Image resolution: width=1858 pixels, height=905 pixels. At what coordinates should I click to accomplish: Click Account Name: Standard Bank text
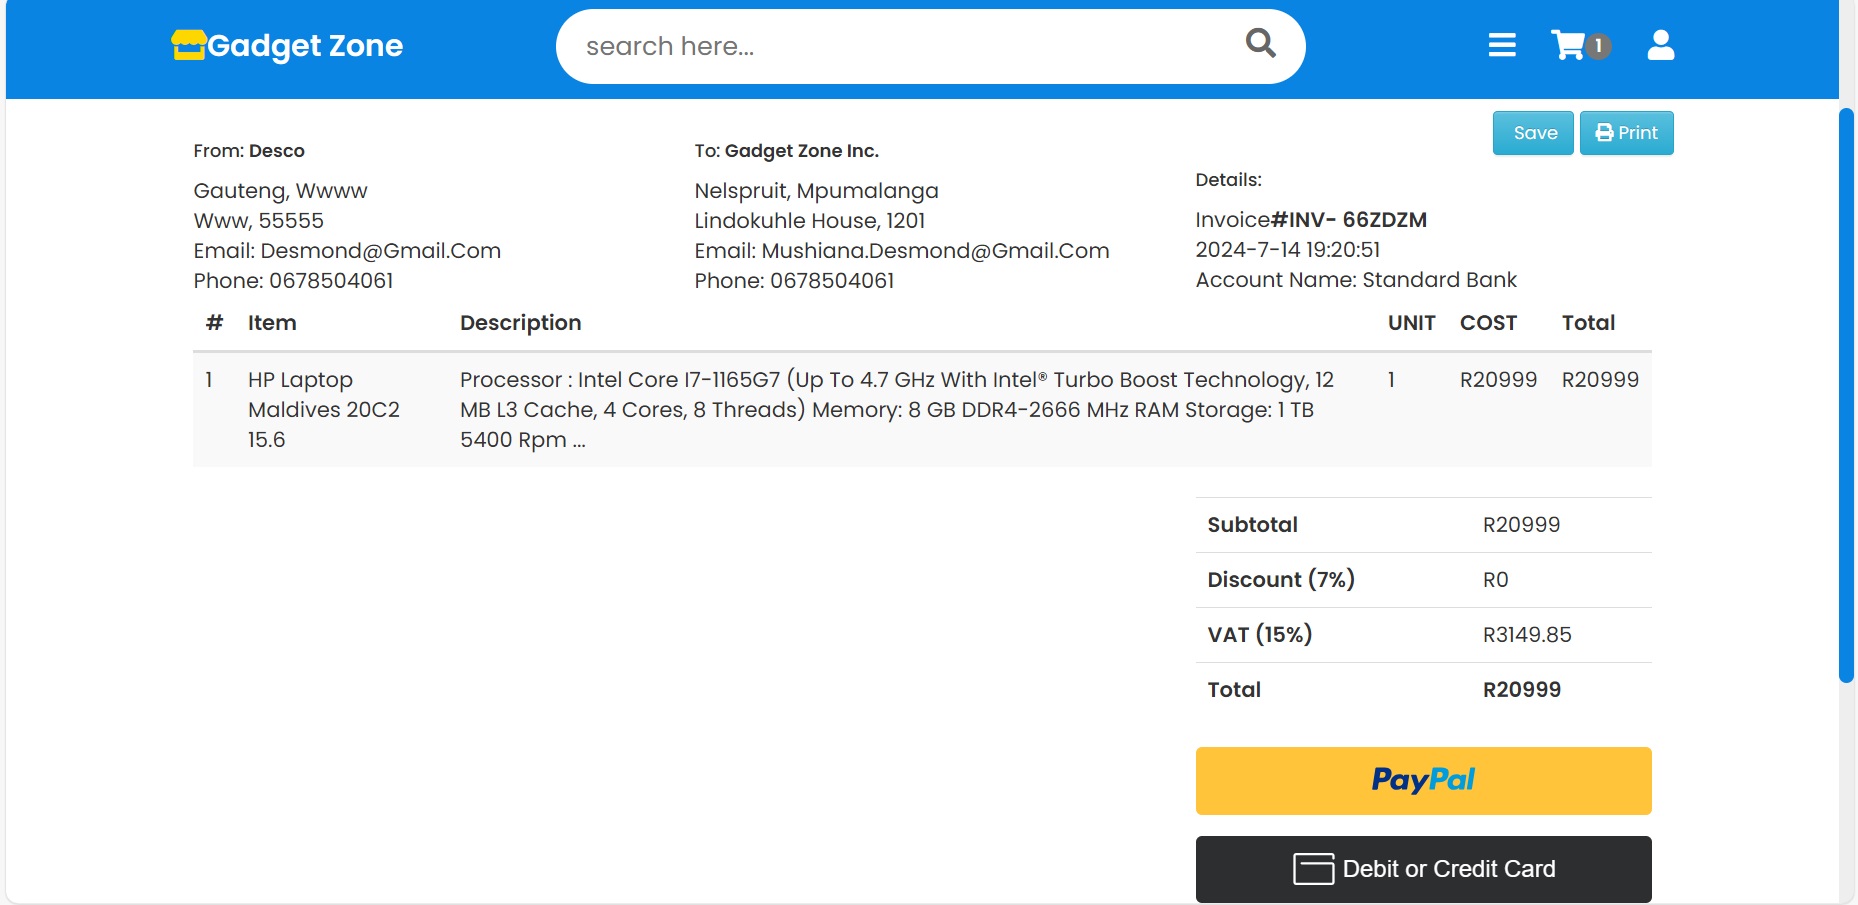click(1356, 280)
